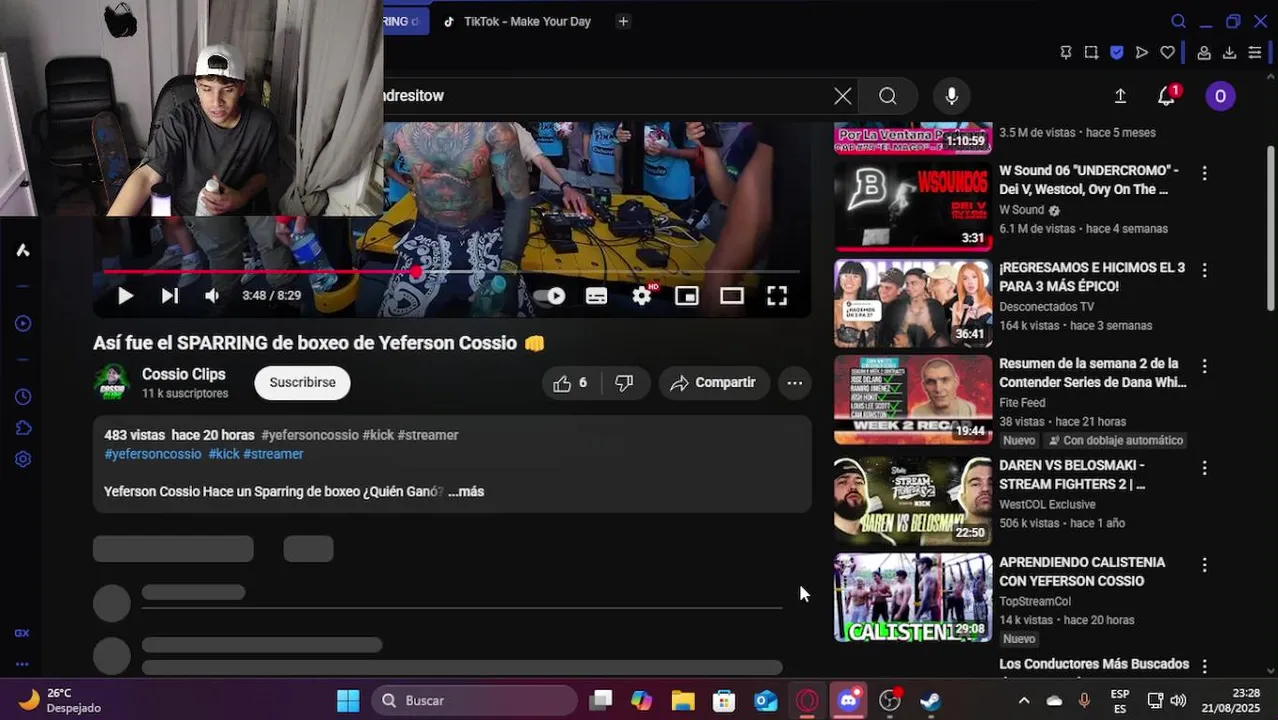The width and height of the screenshot is (1278, 720).
Task: Open APRENDIENDO CALISTENIA video title
Action: coord(1082,572)
